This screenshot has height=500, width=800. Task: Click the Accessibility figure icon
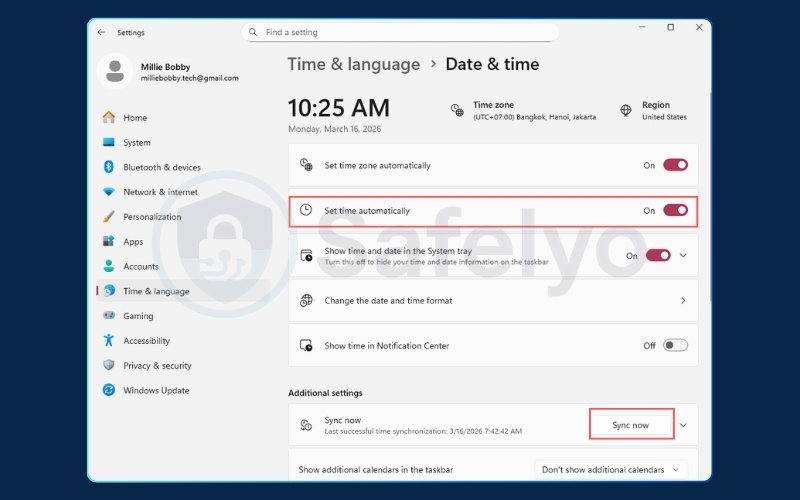tap(109, 340)
